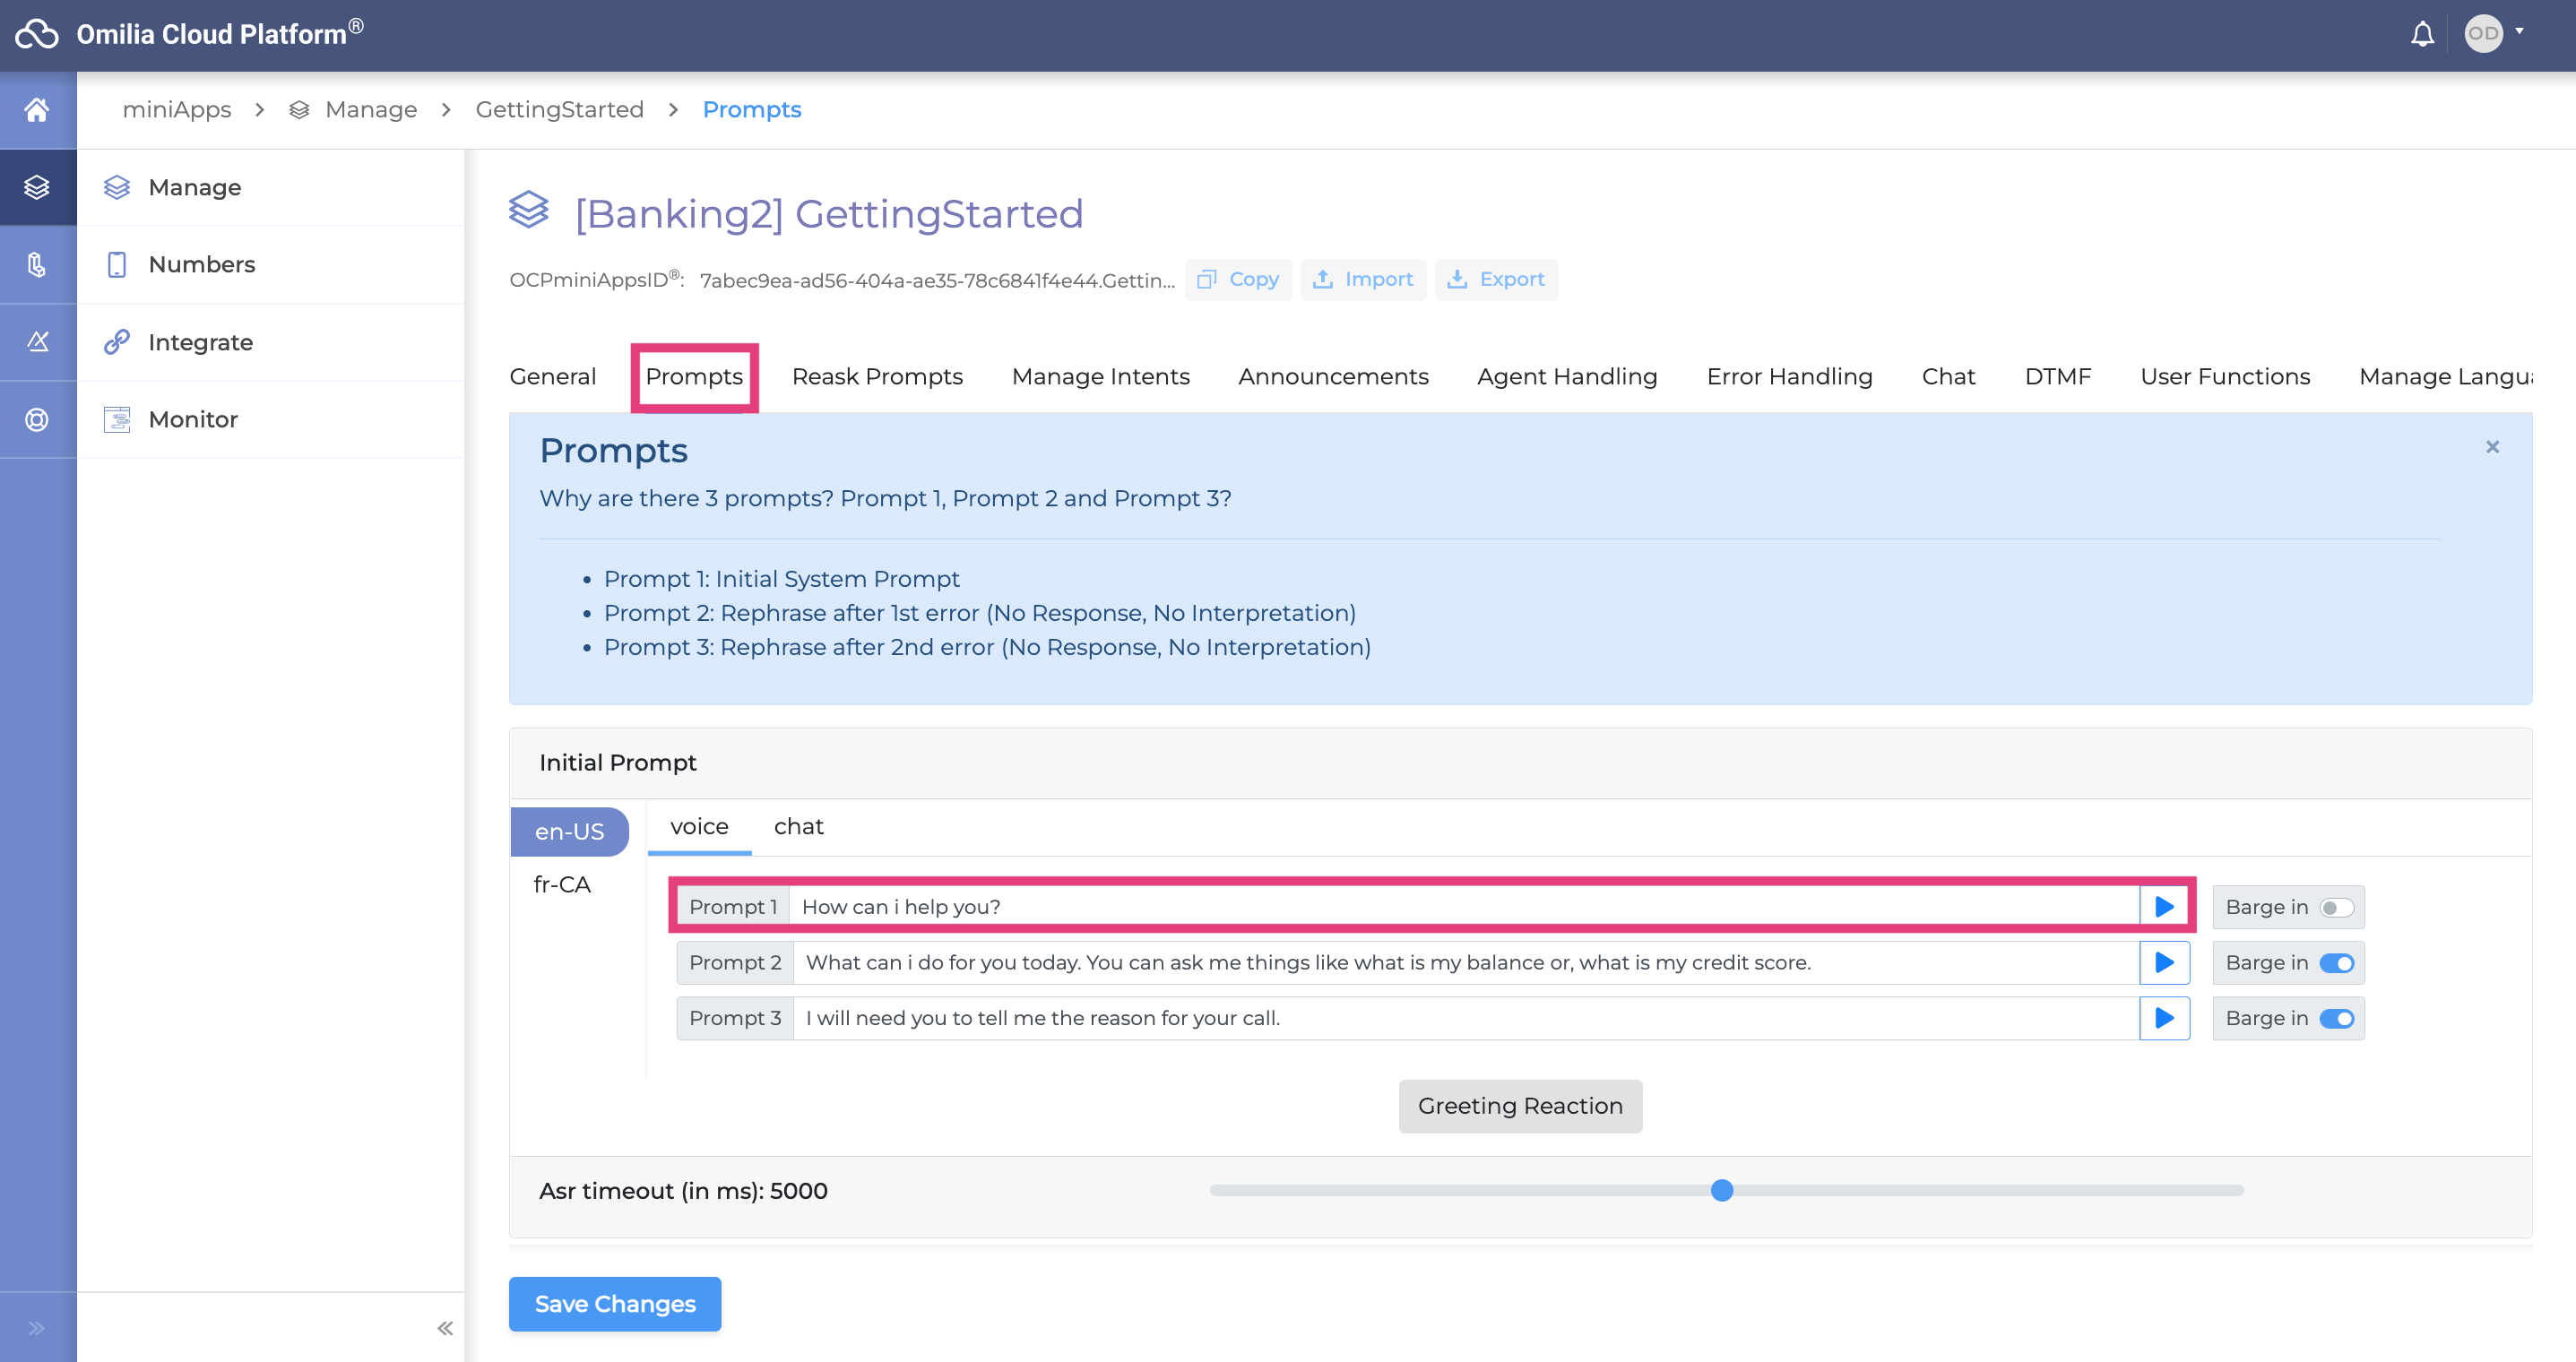This screenshot has height=1362, width=2576.
Task: Disable Barge in for Prompt 3
Action: pos(2336,1018)
